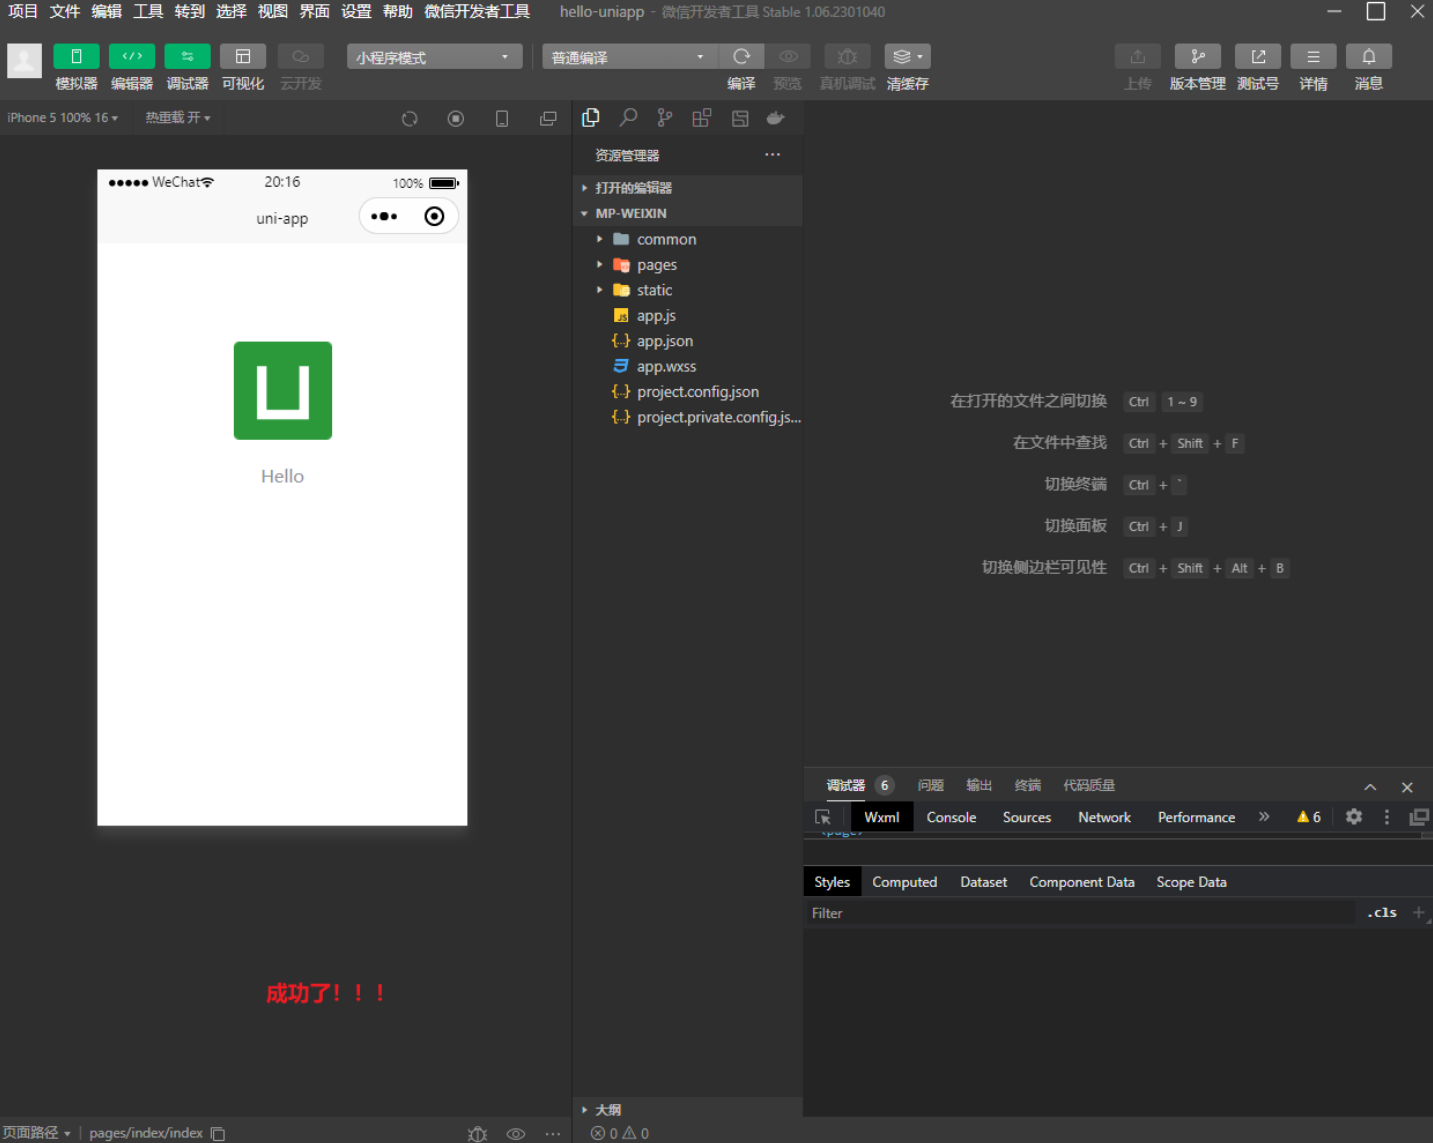Open the compile mode (普通编译) dropdown
This screenshot has height=1143, width=1433.
(x=630, y=57)
